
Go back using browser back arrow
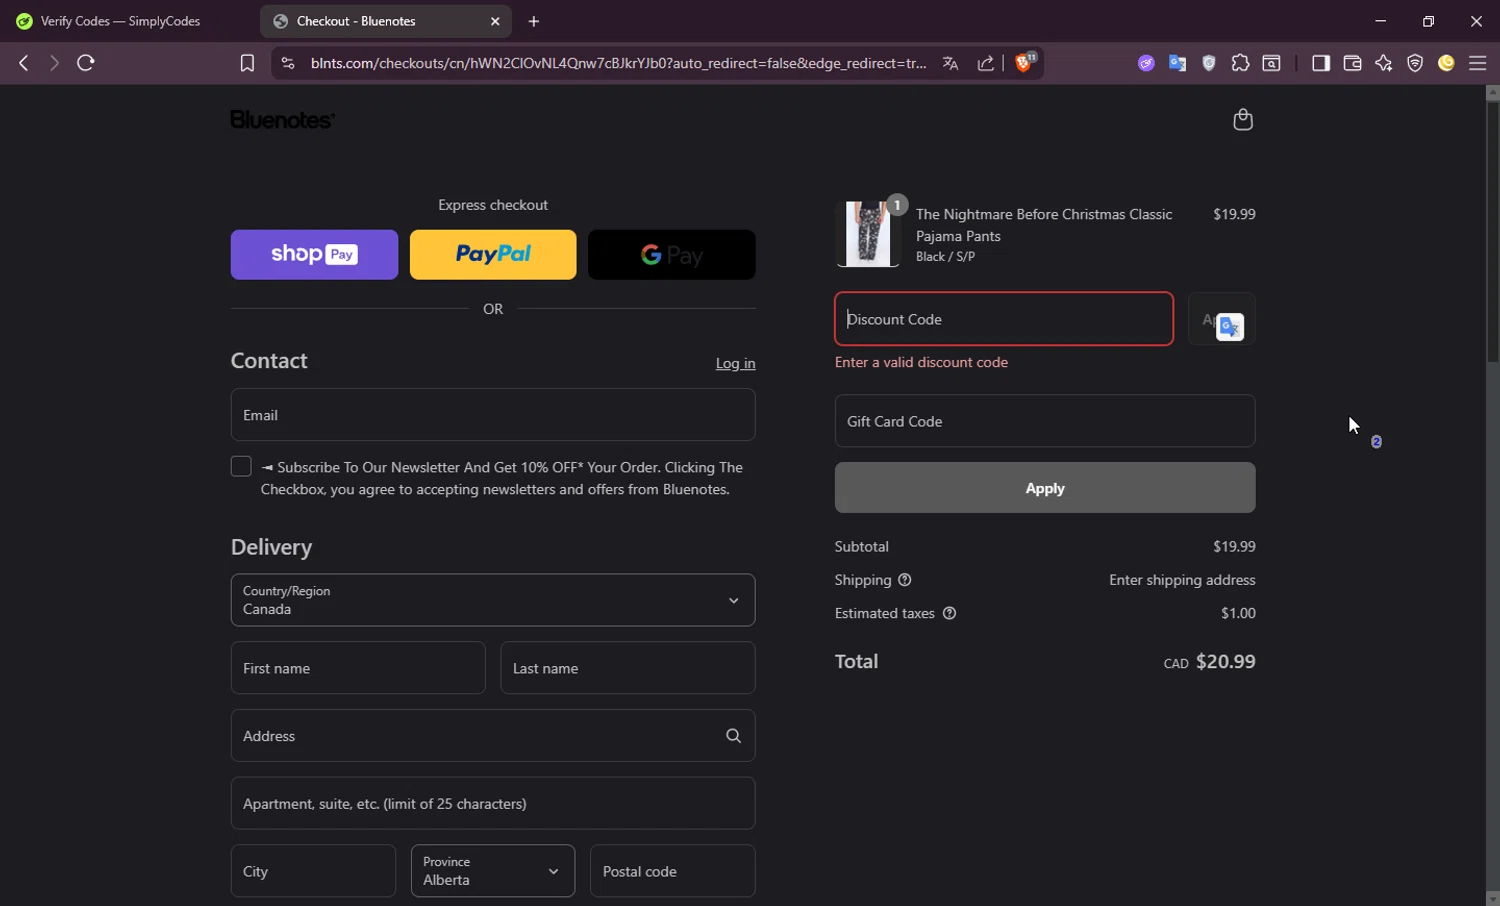(23, 63)
